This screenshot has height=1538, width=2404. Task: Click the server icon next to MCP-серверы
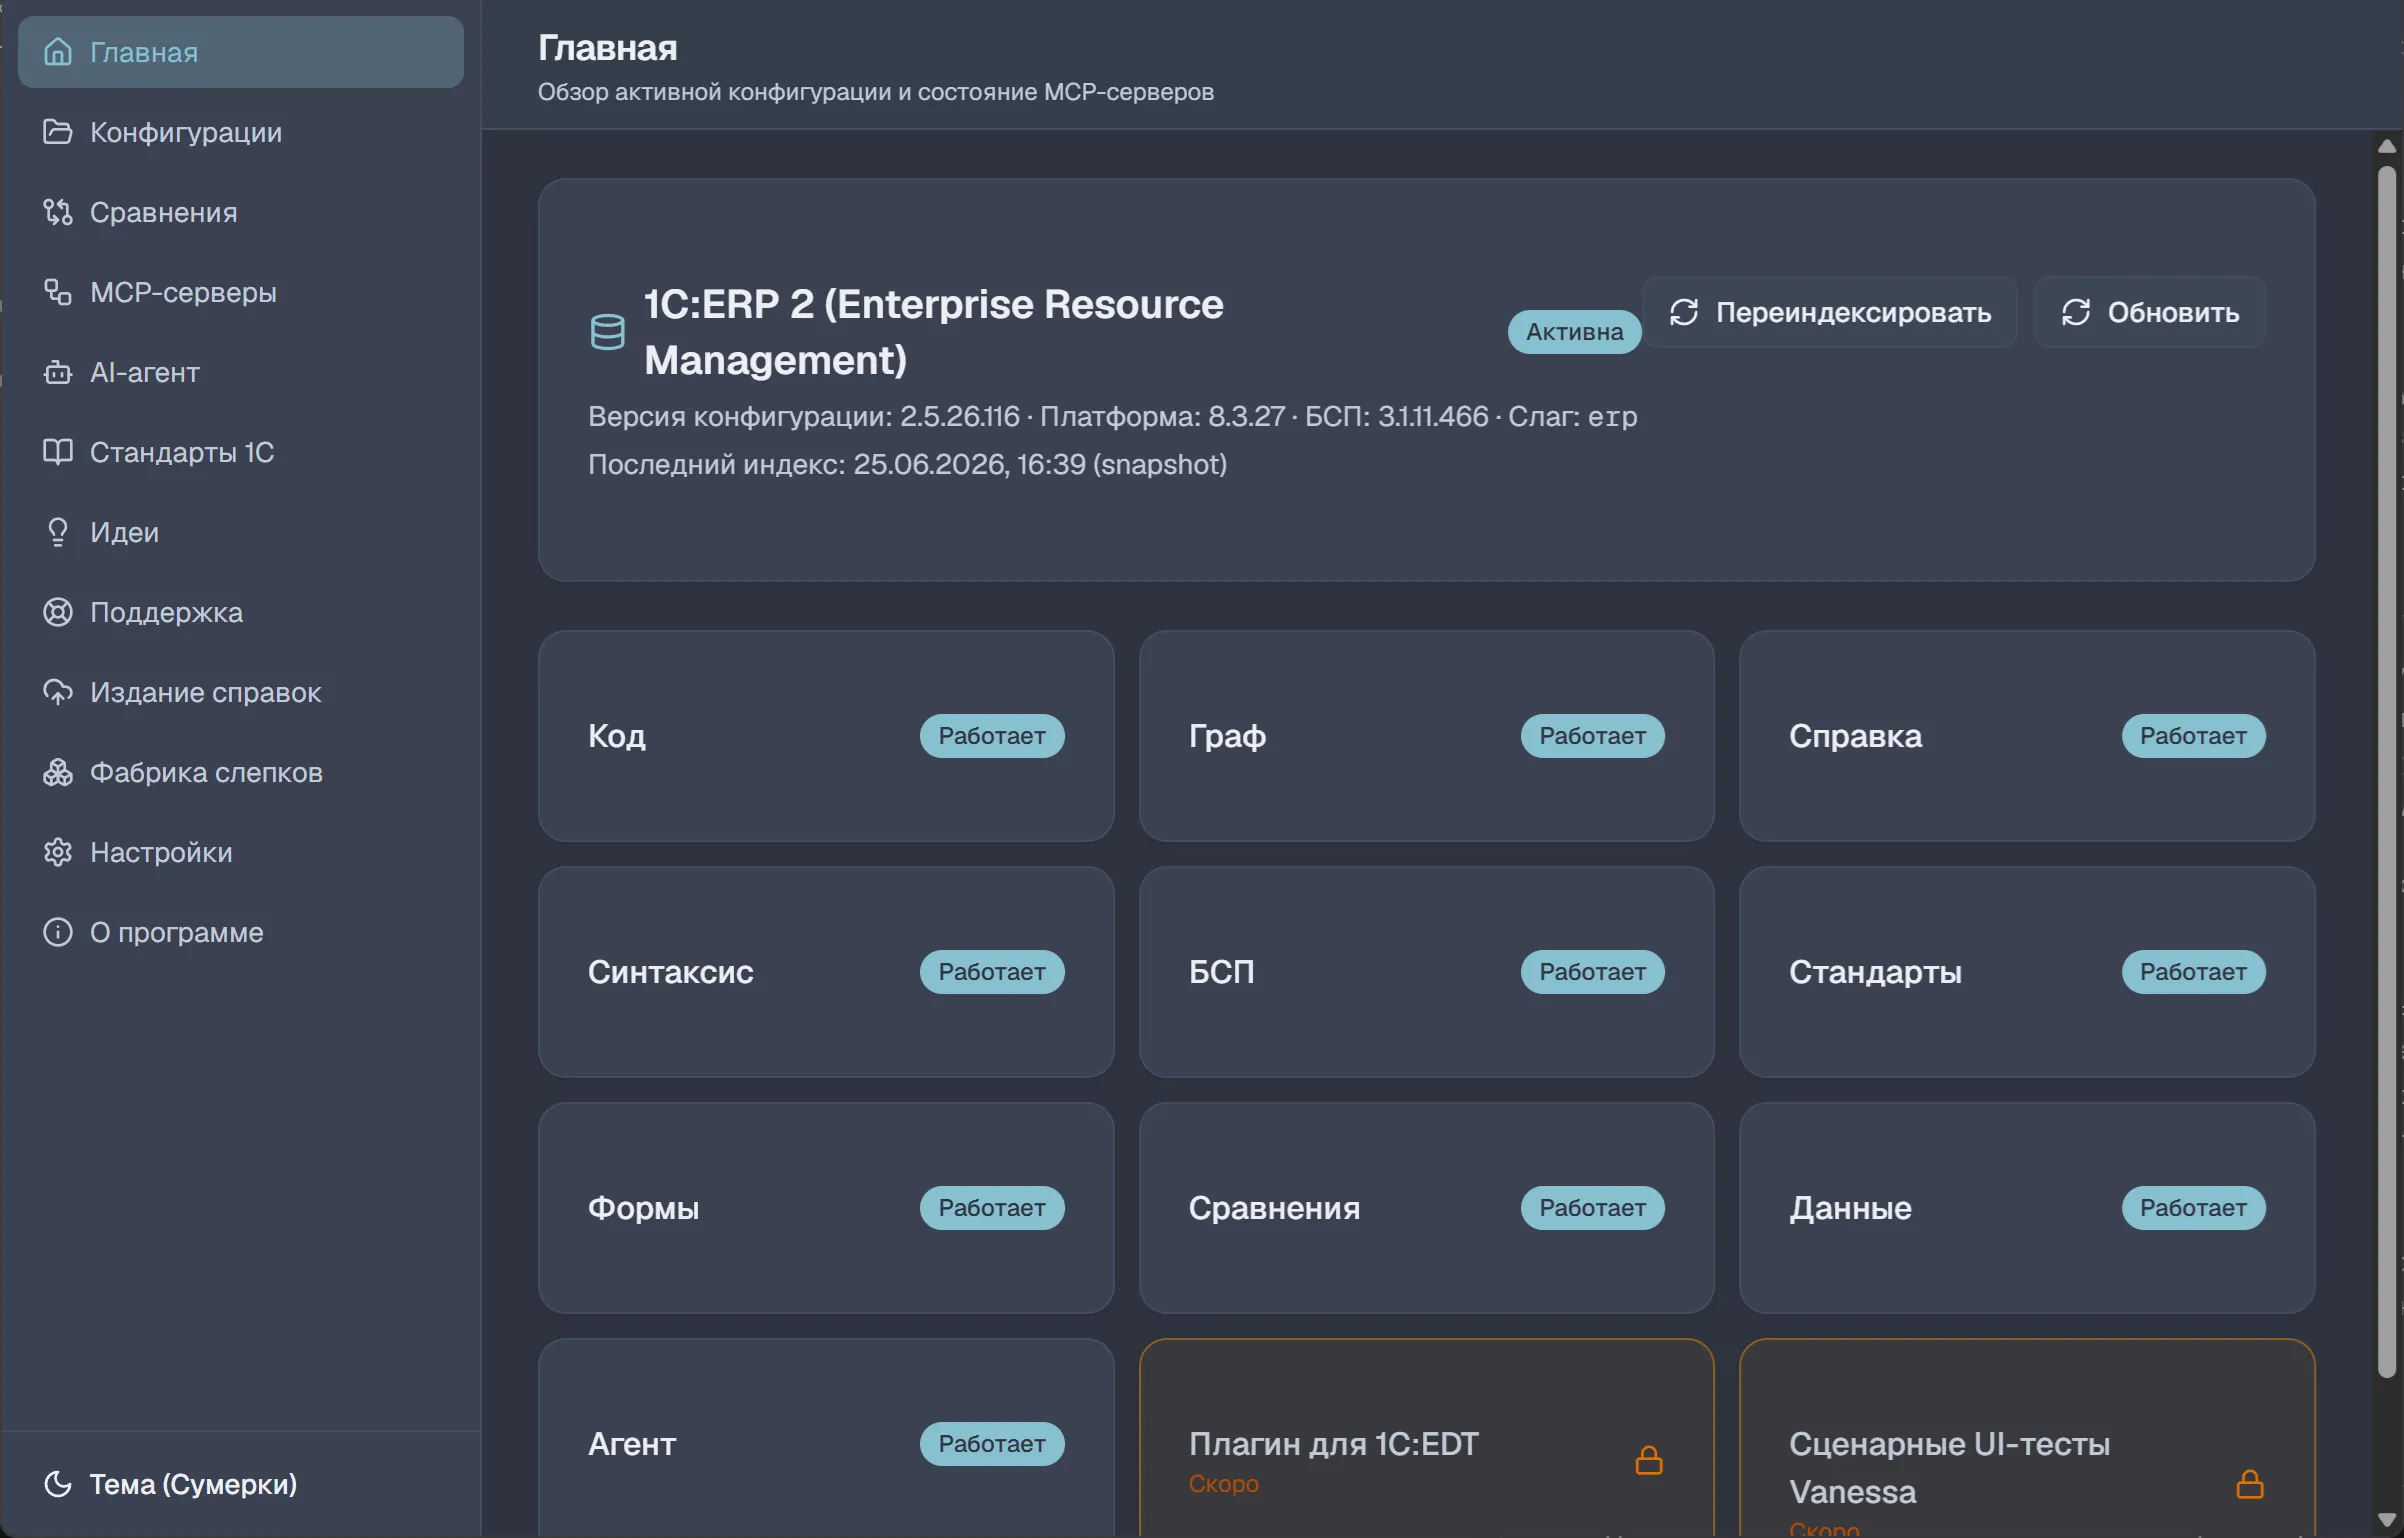[x=58, y=292]
